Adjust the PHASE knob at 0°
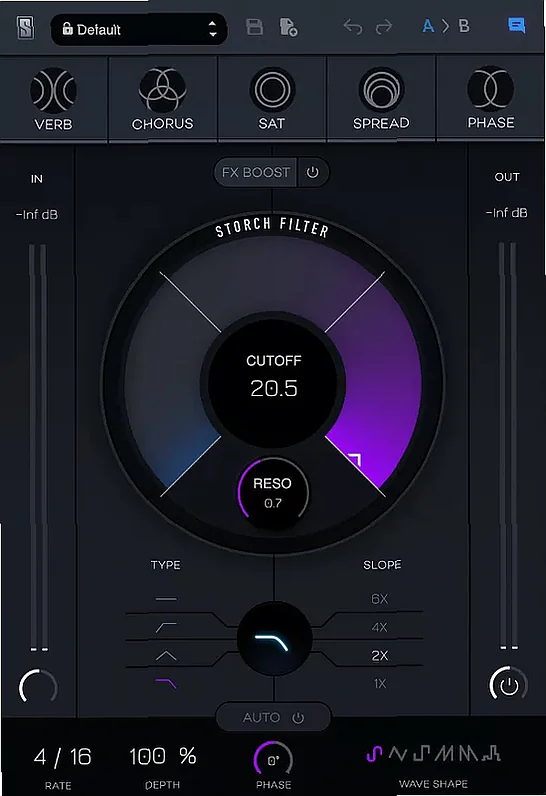The image size is (546, 796). (x=274, y=759)
